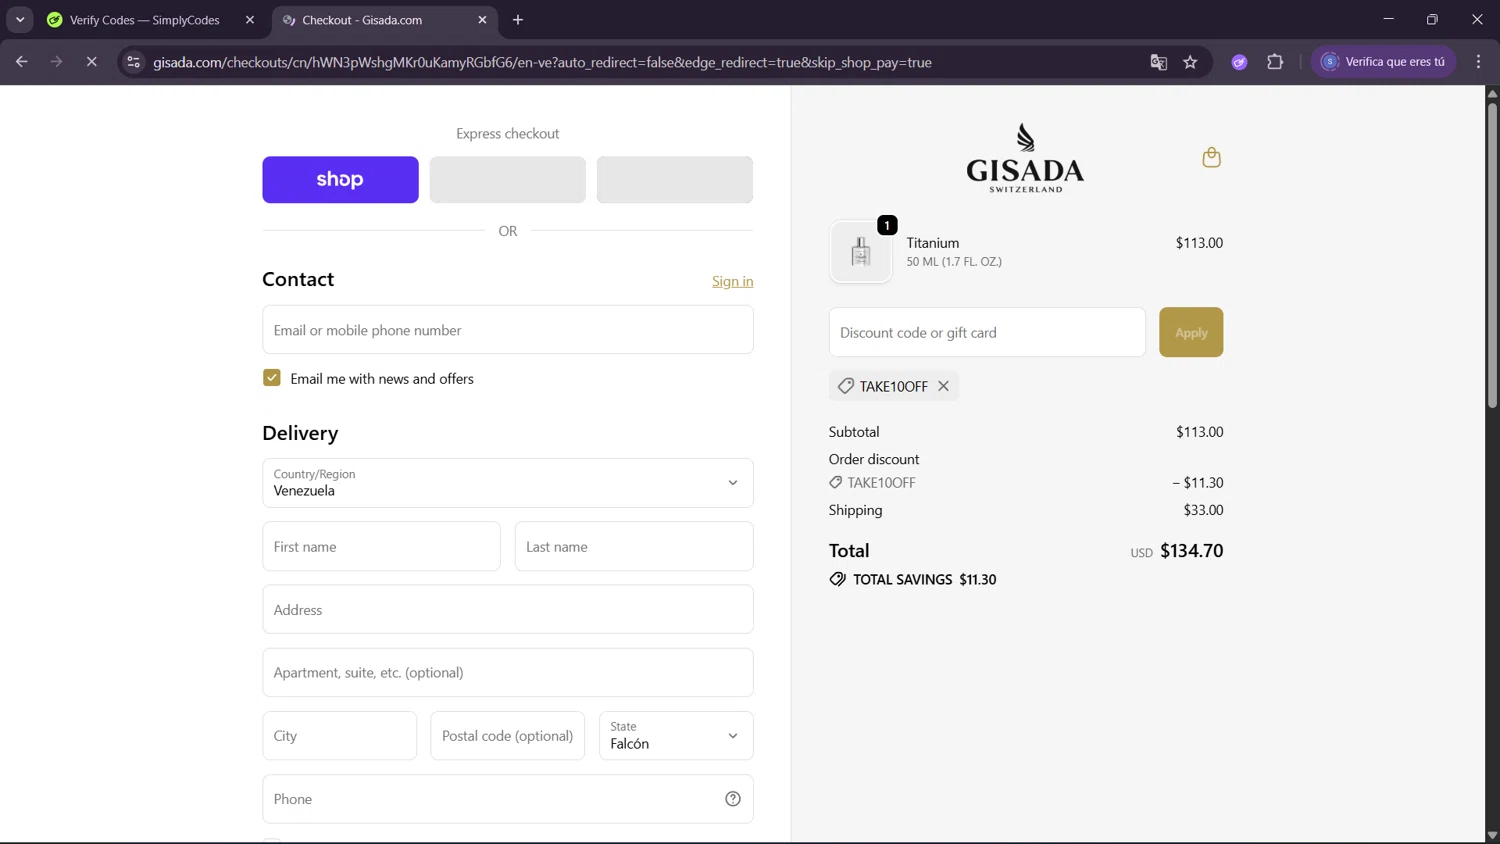Click the phone field help question icon
The image size is (1500, 844).
[733, 799]
